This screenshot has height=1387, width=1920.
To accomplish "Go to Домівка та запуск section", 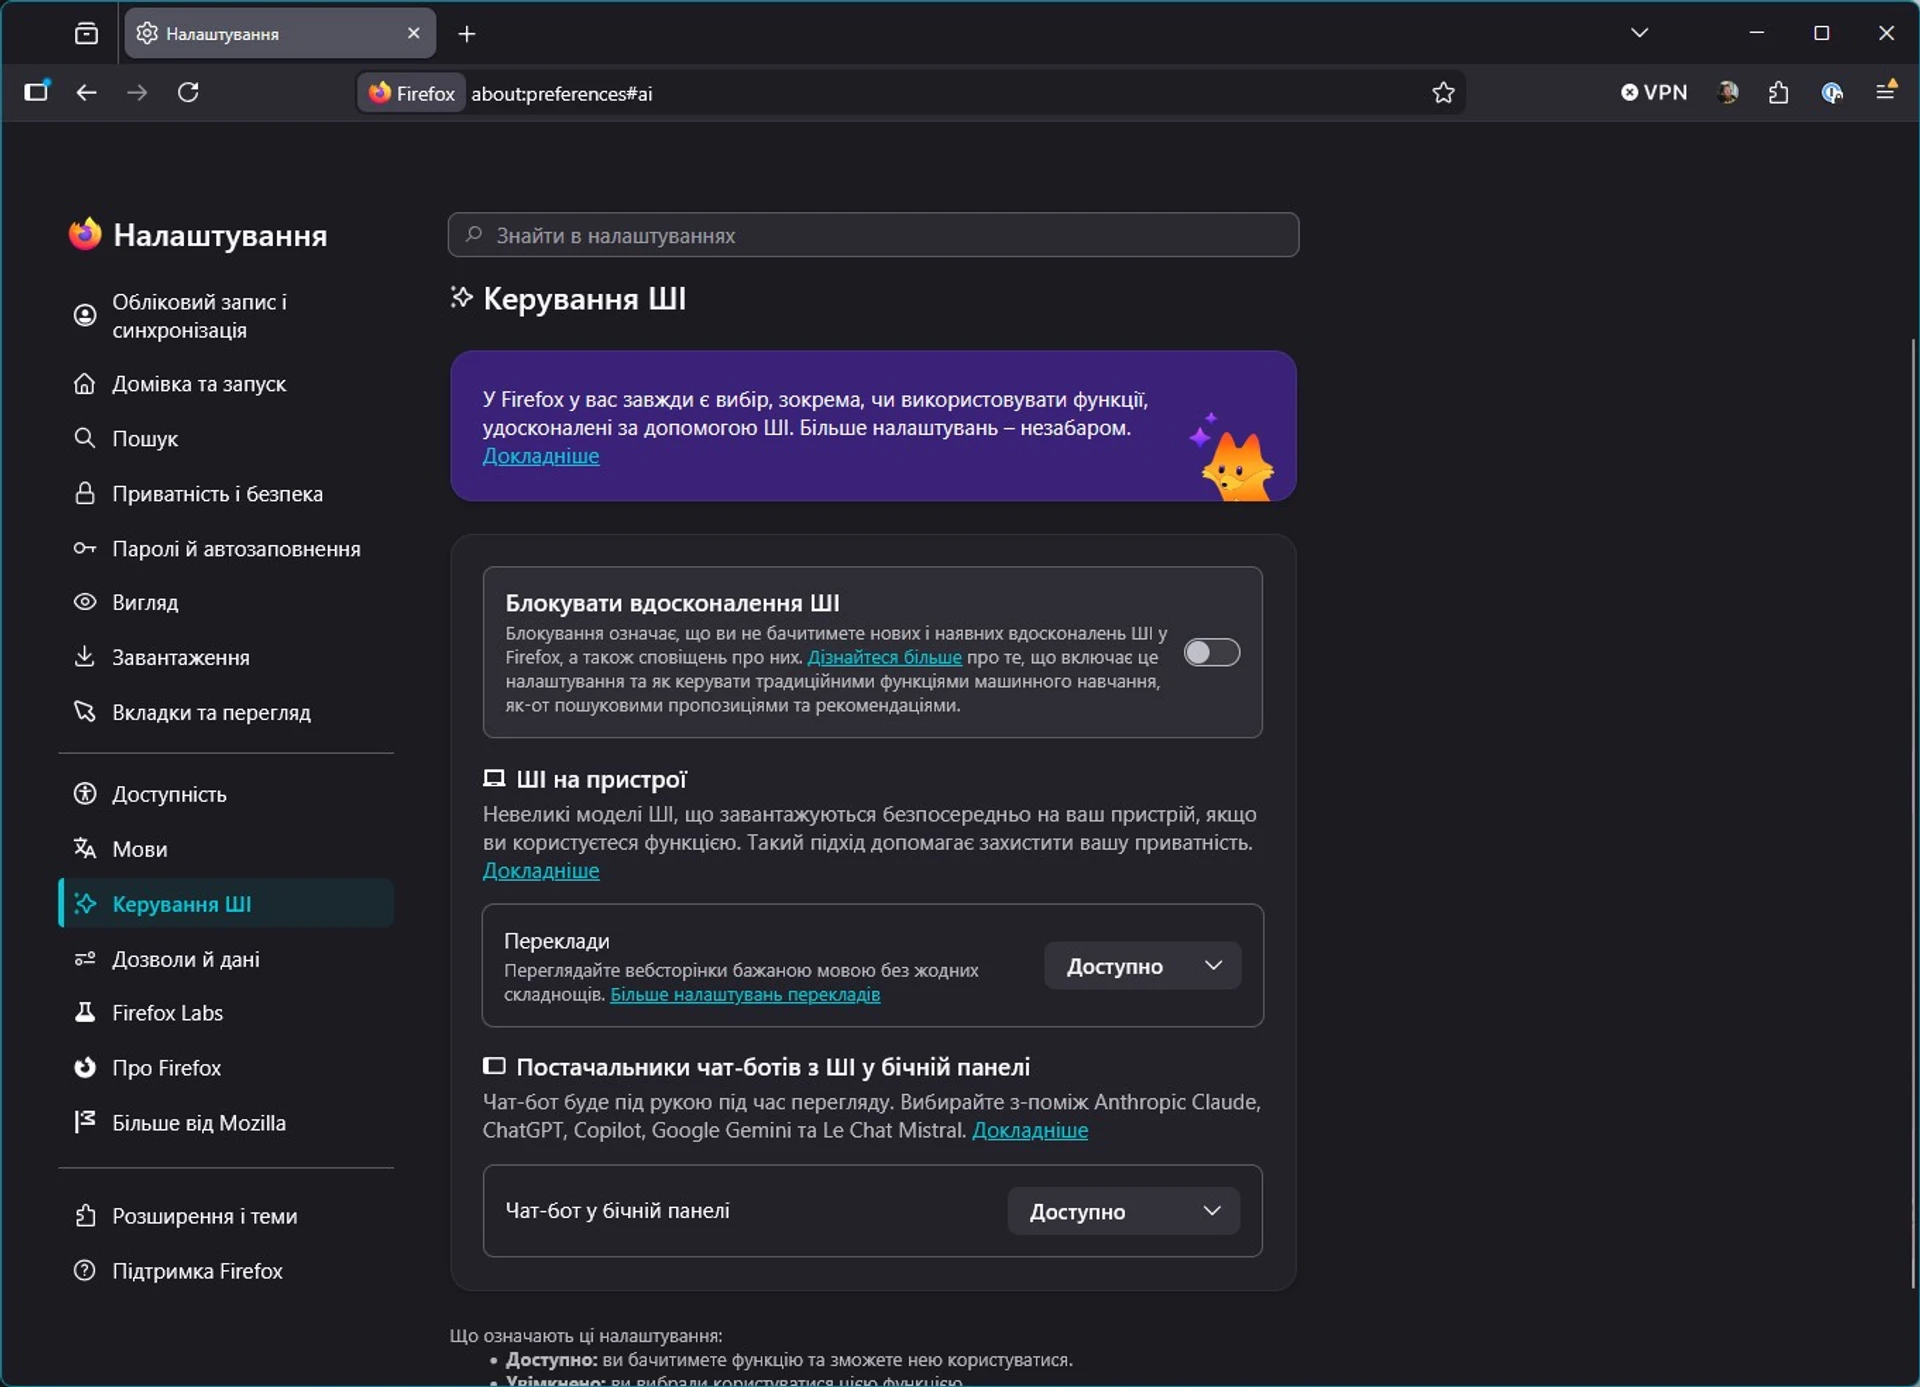I will (x=226, y=384).
